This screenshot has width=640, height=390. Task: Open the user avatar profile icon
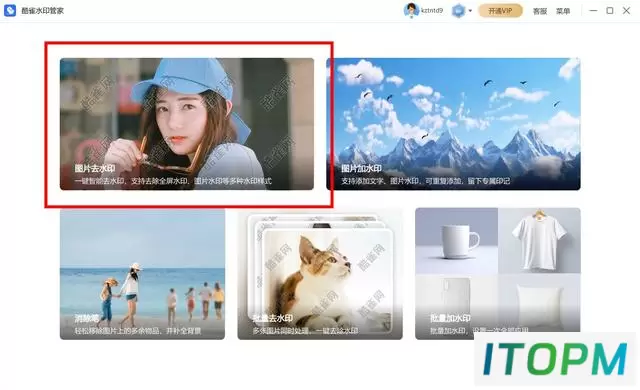tap(411, 10)
